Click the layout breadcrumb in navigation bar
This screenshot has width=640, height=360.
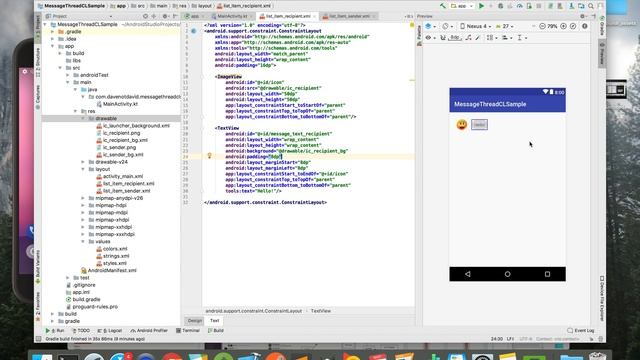click(x=202, y=6)
